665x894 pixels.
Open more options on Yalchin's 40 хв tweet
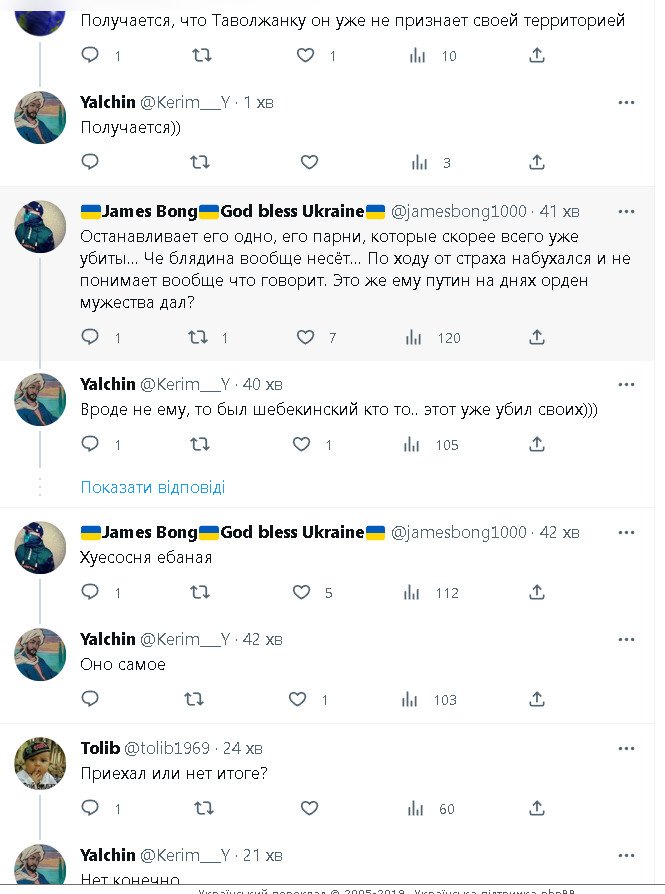click(x=626, y=384)
